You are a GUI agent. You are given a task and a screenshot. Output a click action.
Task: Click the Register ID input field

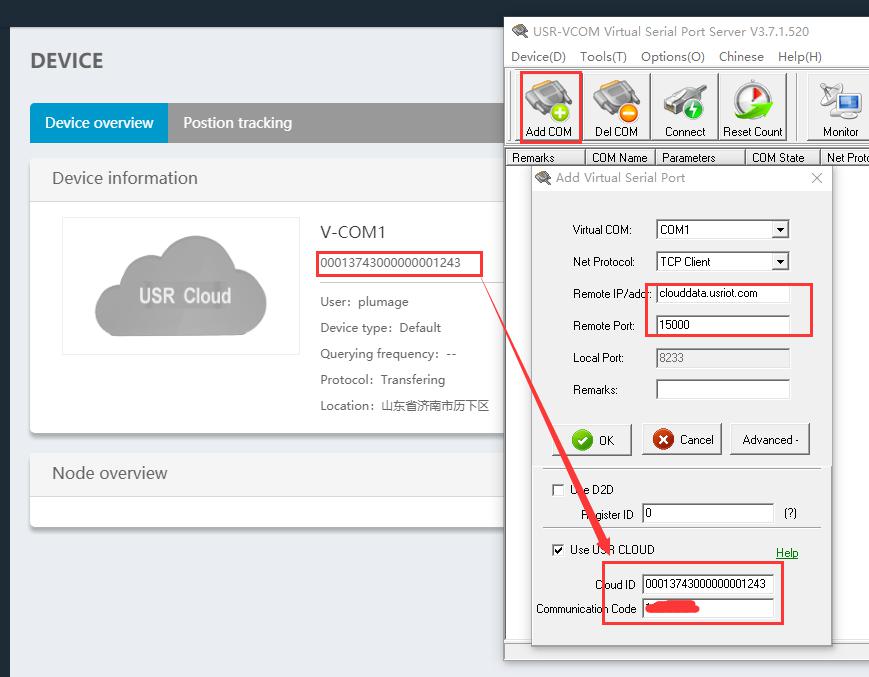(708, 514)
